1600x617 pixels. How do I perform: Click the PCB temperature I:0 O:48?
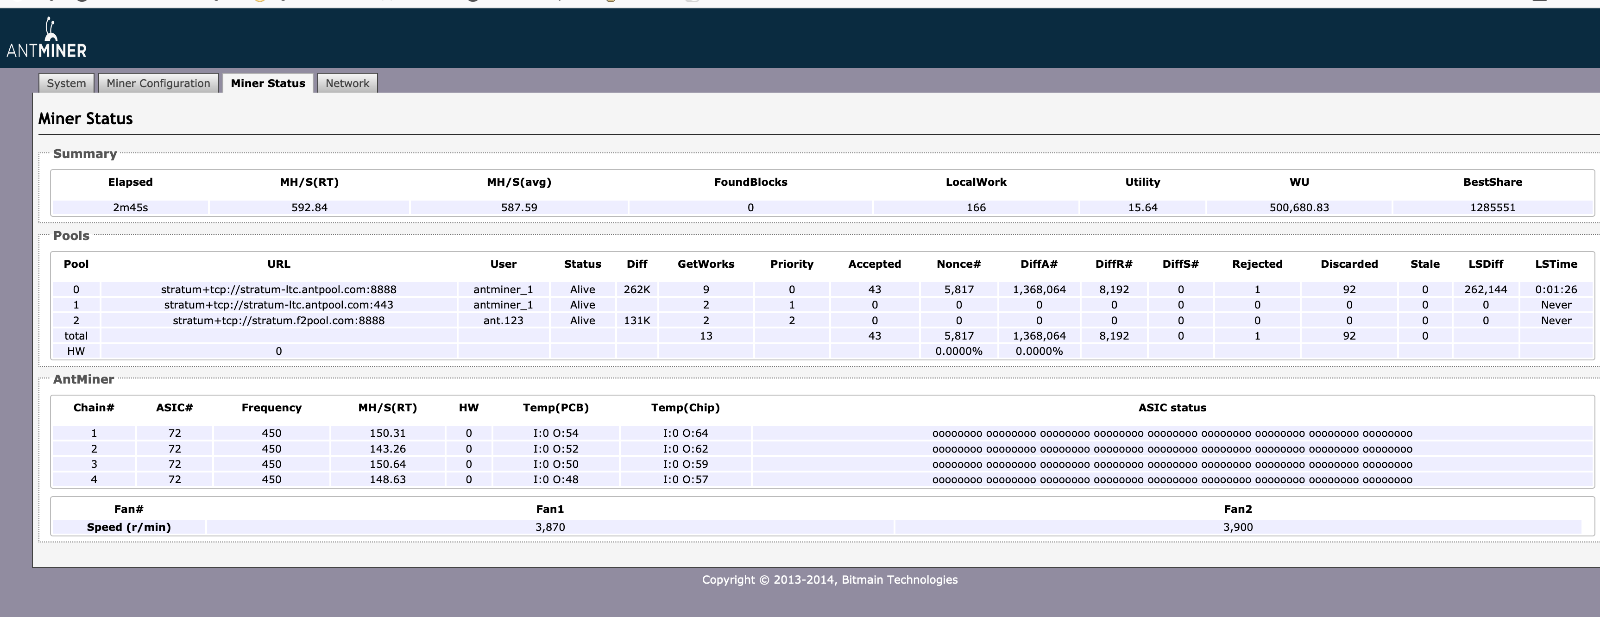pyautogui.click(x=555, y=479)
